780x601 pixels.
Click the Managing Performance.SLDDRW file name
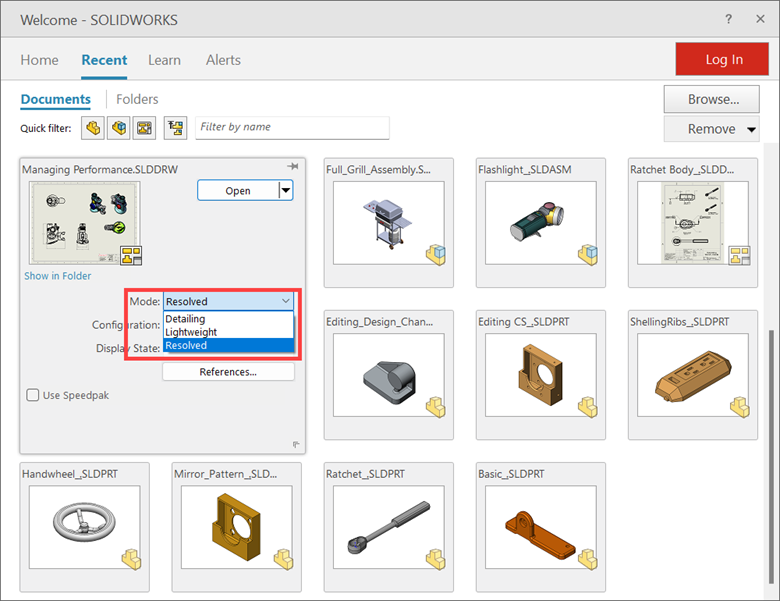click(100, 170)
